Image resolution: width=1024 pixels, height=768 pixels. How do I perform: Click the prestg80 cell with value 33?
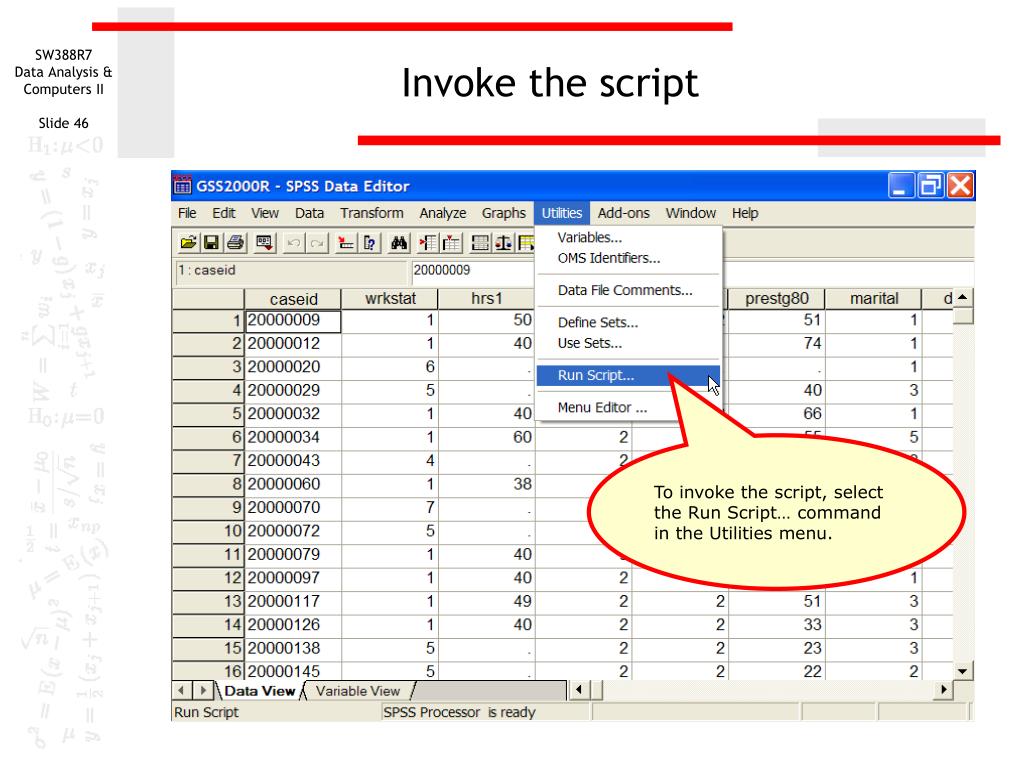(x=776, y=625)
